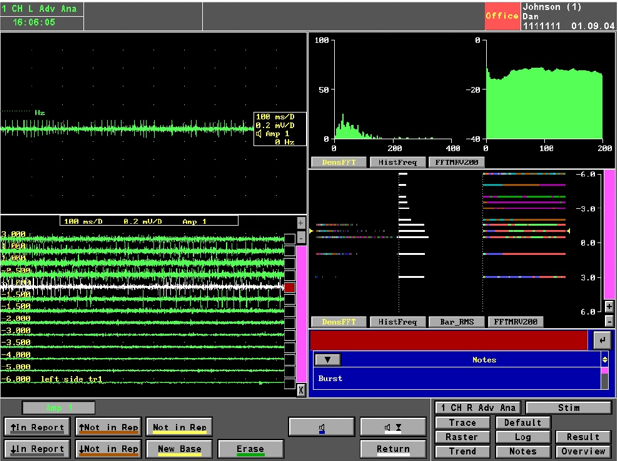
Task: Select the upper DensFFT tab
Action: point(339,162)
